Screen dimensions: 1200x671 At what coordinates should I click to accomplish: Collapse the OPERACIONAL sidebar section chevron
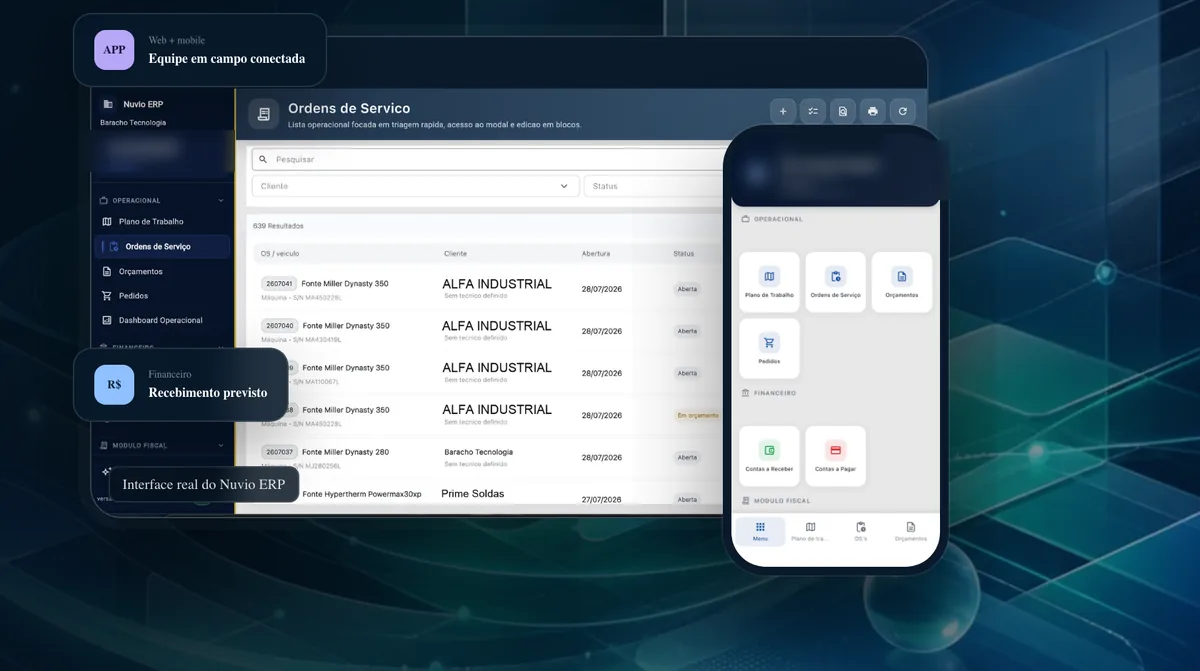[x=221, y=200]
